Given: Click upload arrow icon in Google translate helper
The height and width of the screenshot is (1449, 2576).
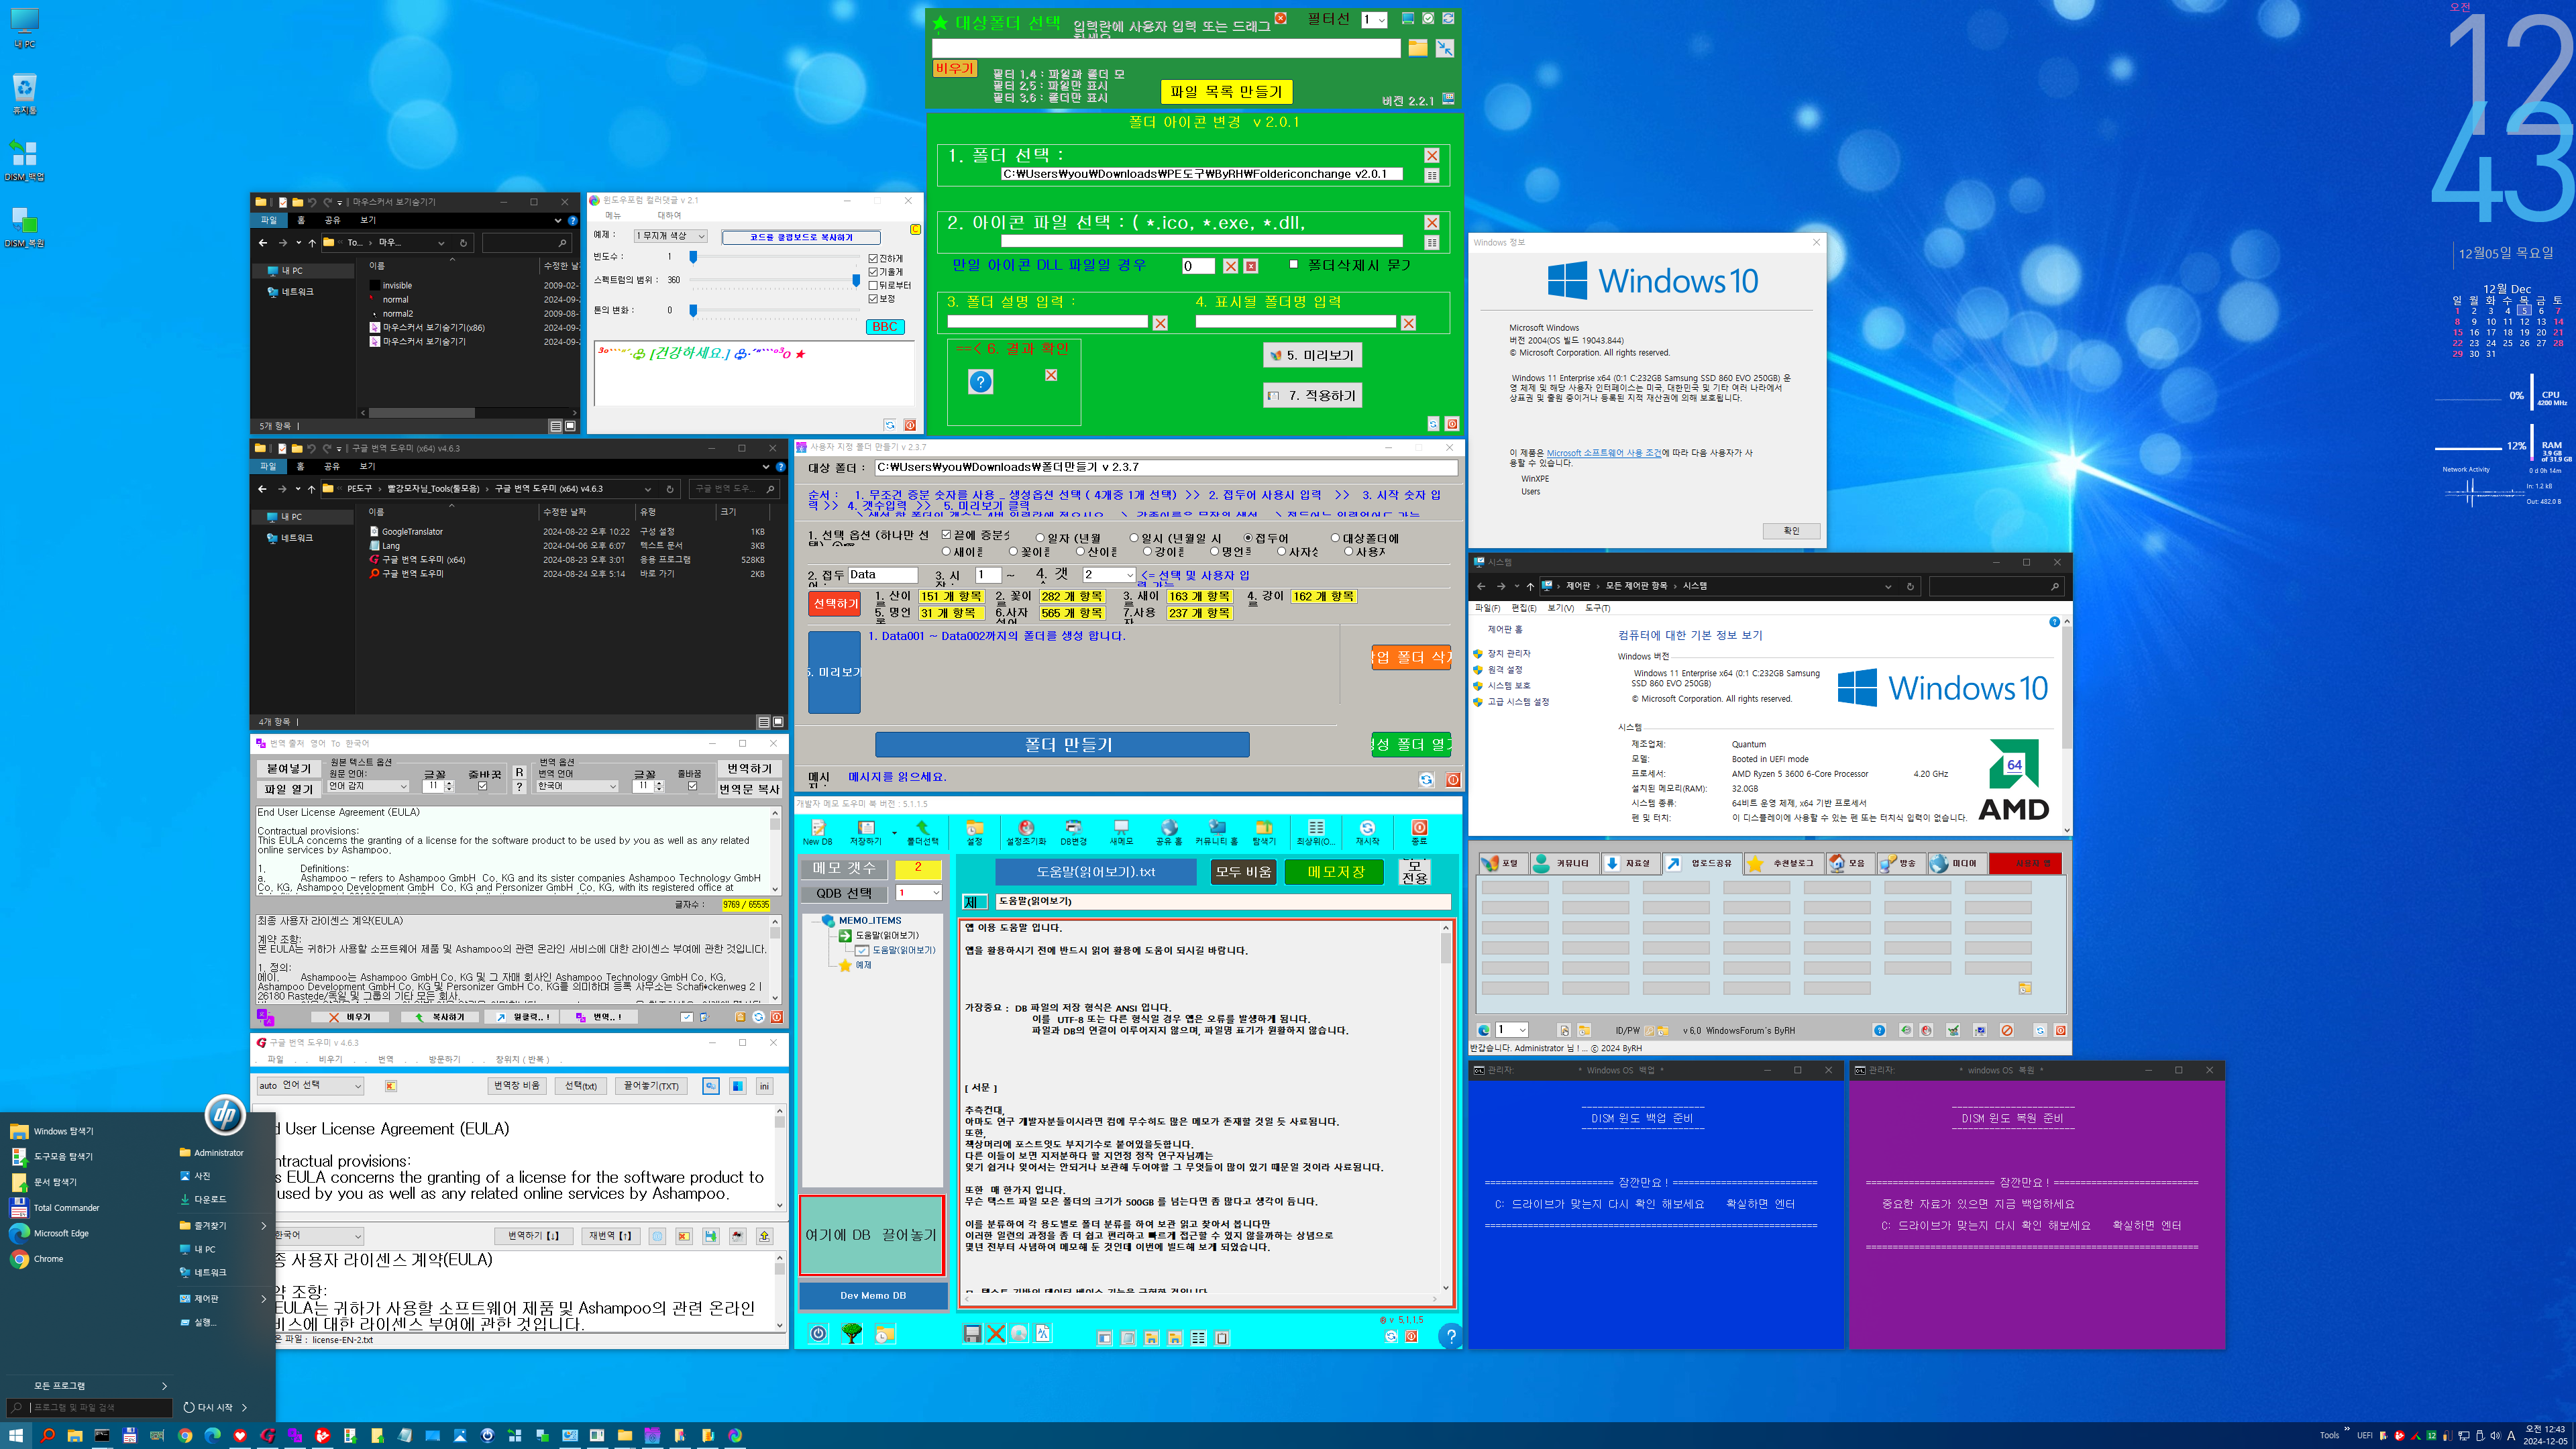Looking at the screenshot, I should coord(764,1236).
